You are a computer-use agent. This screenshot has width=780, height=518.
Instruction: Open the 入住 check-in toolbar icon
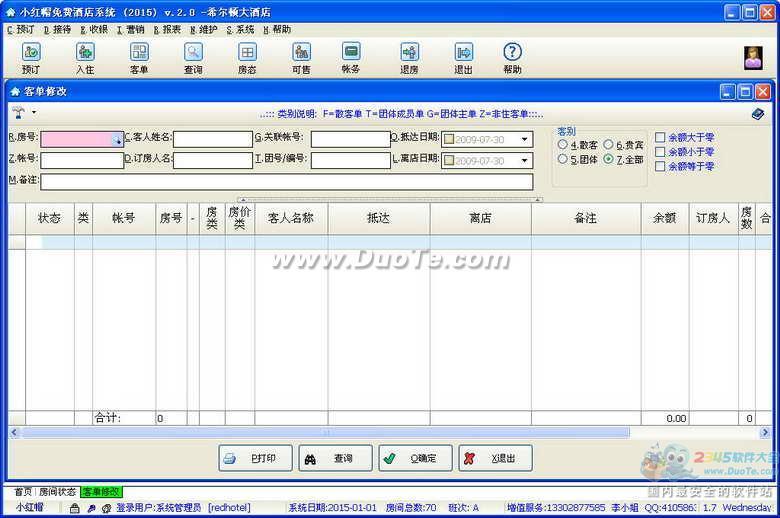[85, 52]
